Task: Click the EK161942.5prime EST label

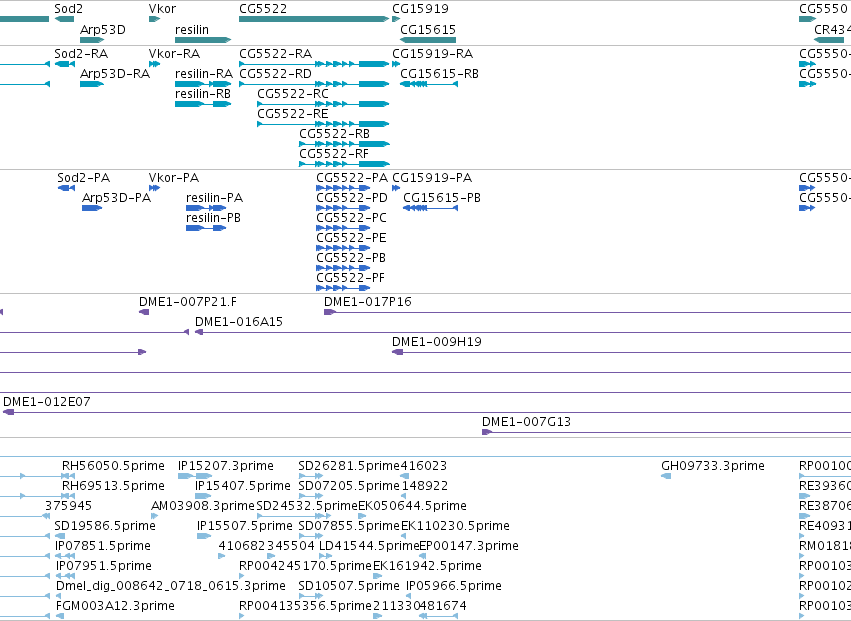Action: click(x=427, y=567)
